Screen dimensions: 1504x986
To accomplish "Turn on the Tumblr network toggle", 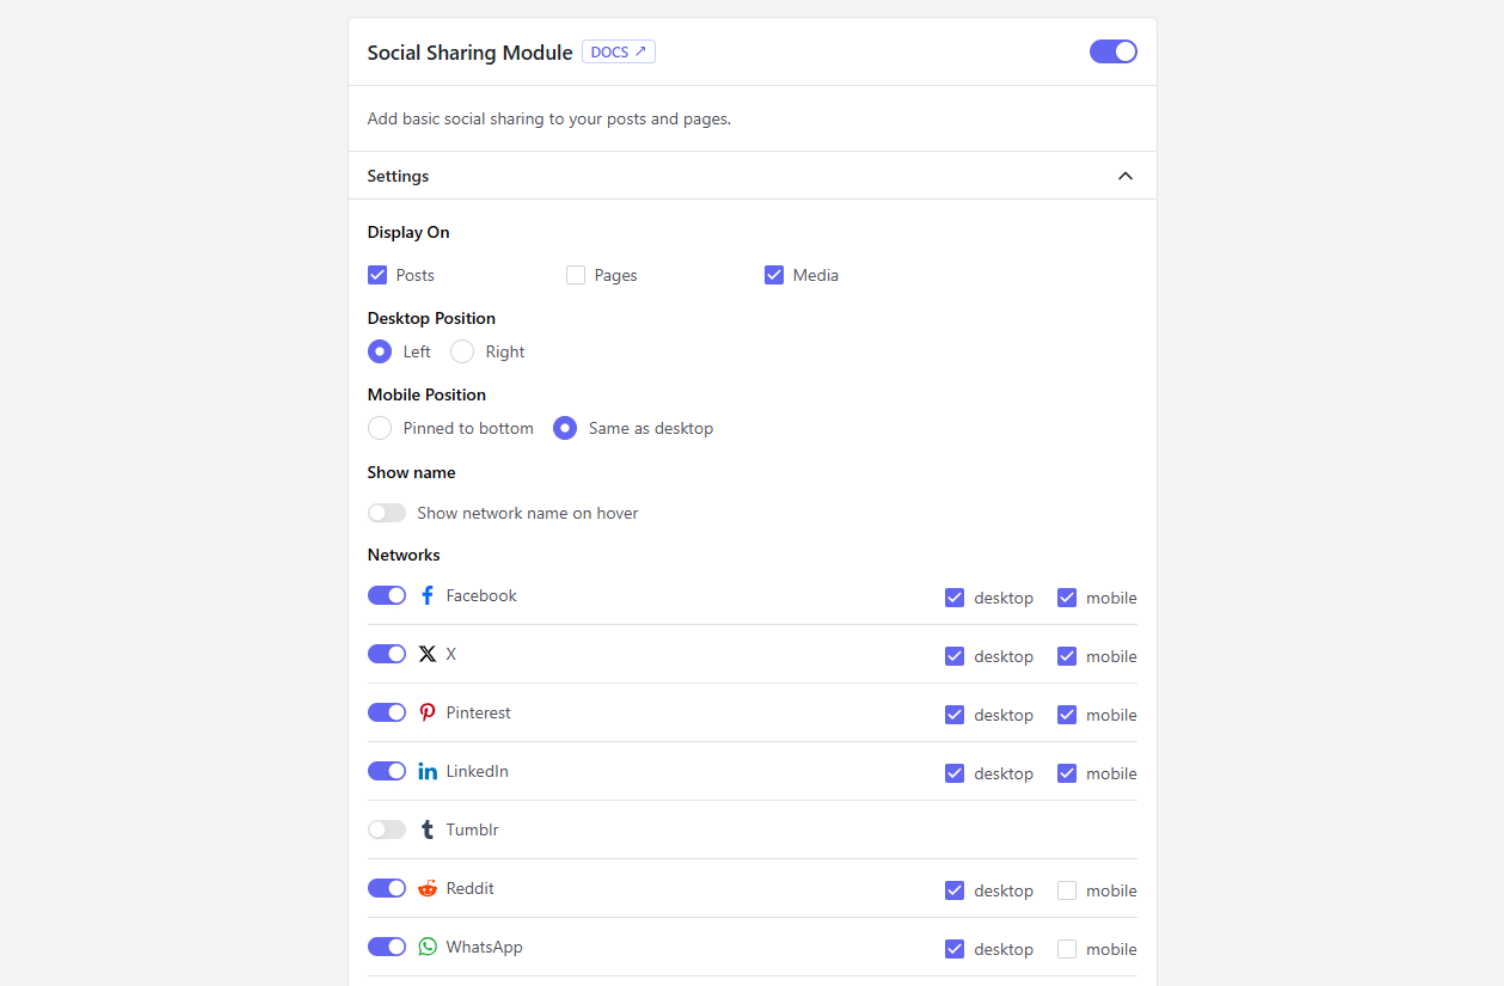I will [x=386, y=830].
